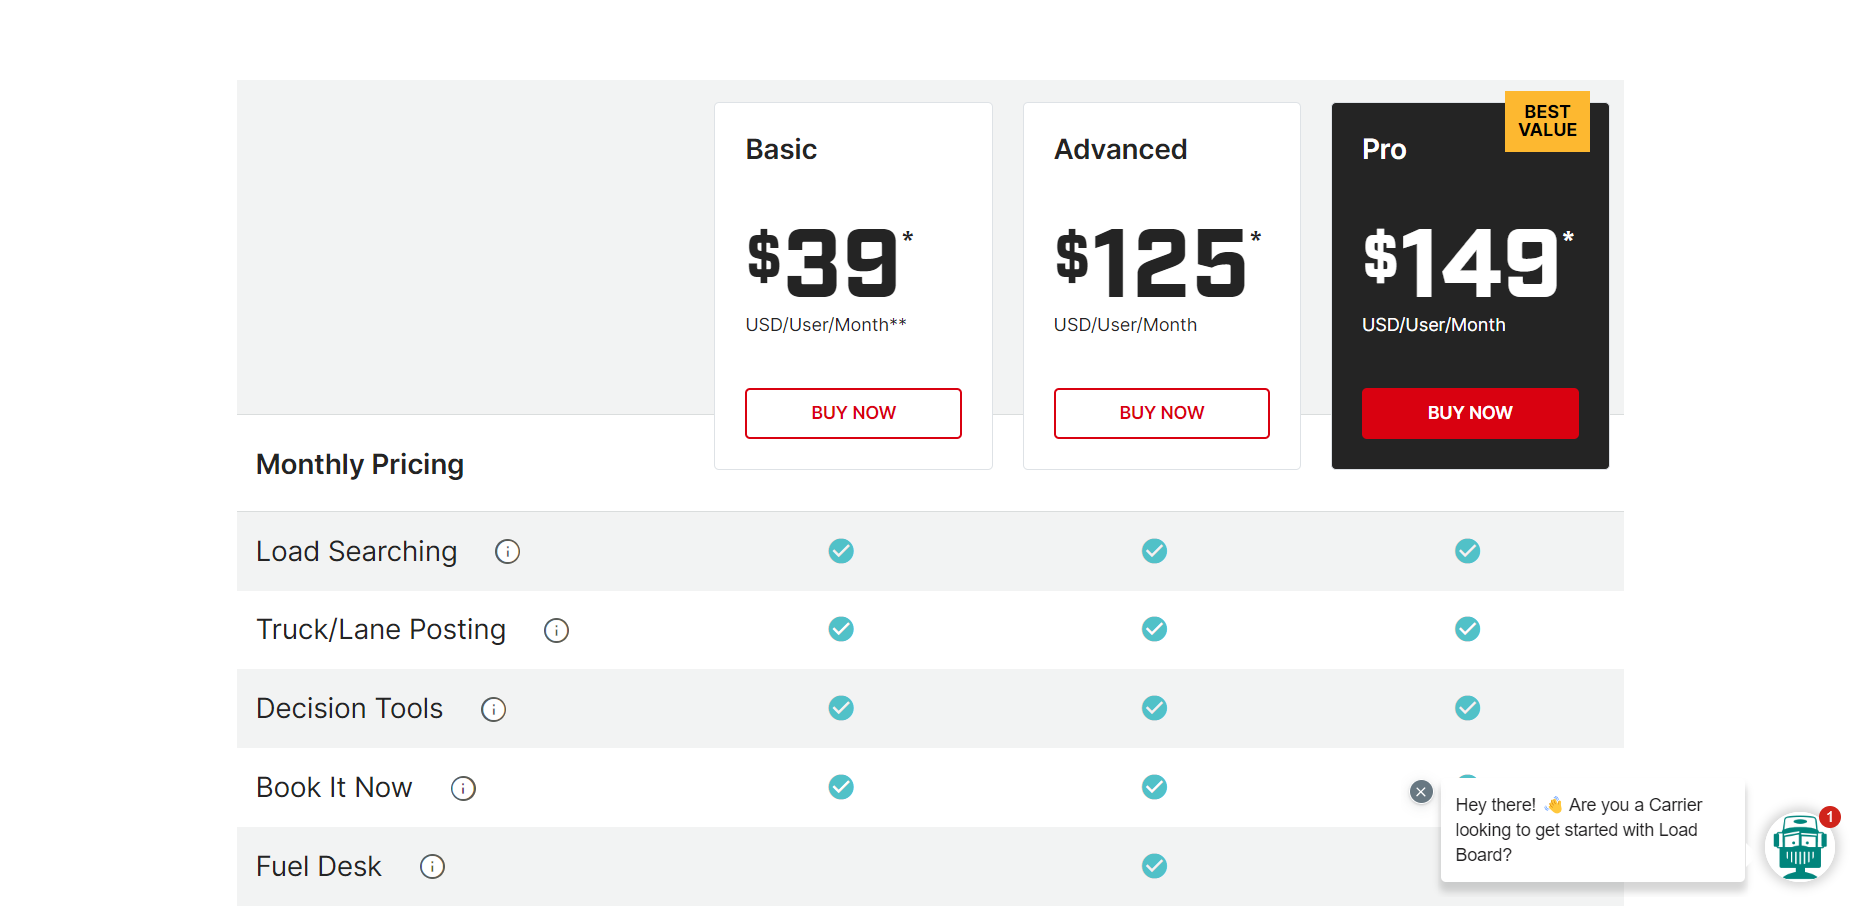1876x915 pixels.
Task: Click the Advanced plan title
Action: click(1120, 150)
